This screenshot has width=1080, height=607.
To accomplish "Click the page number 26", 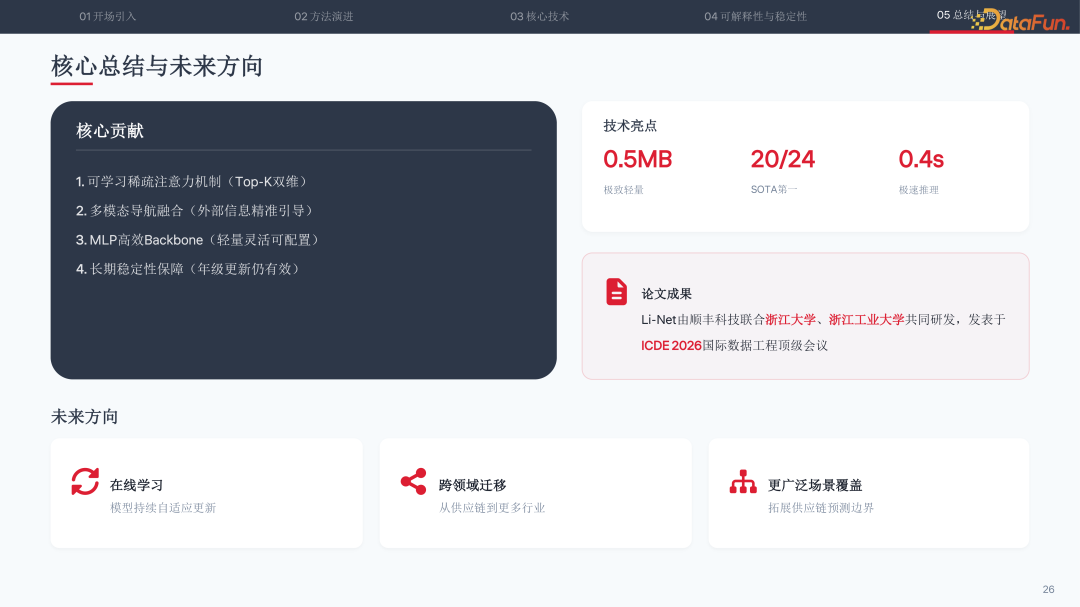I will (1048, 589).
